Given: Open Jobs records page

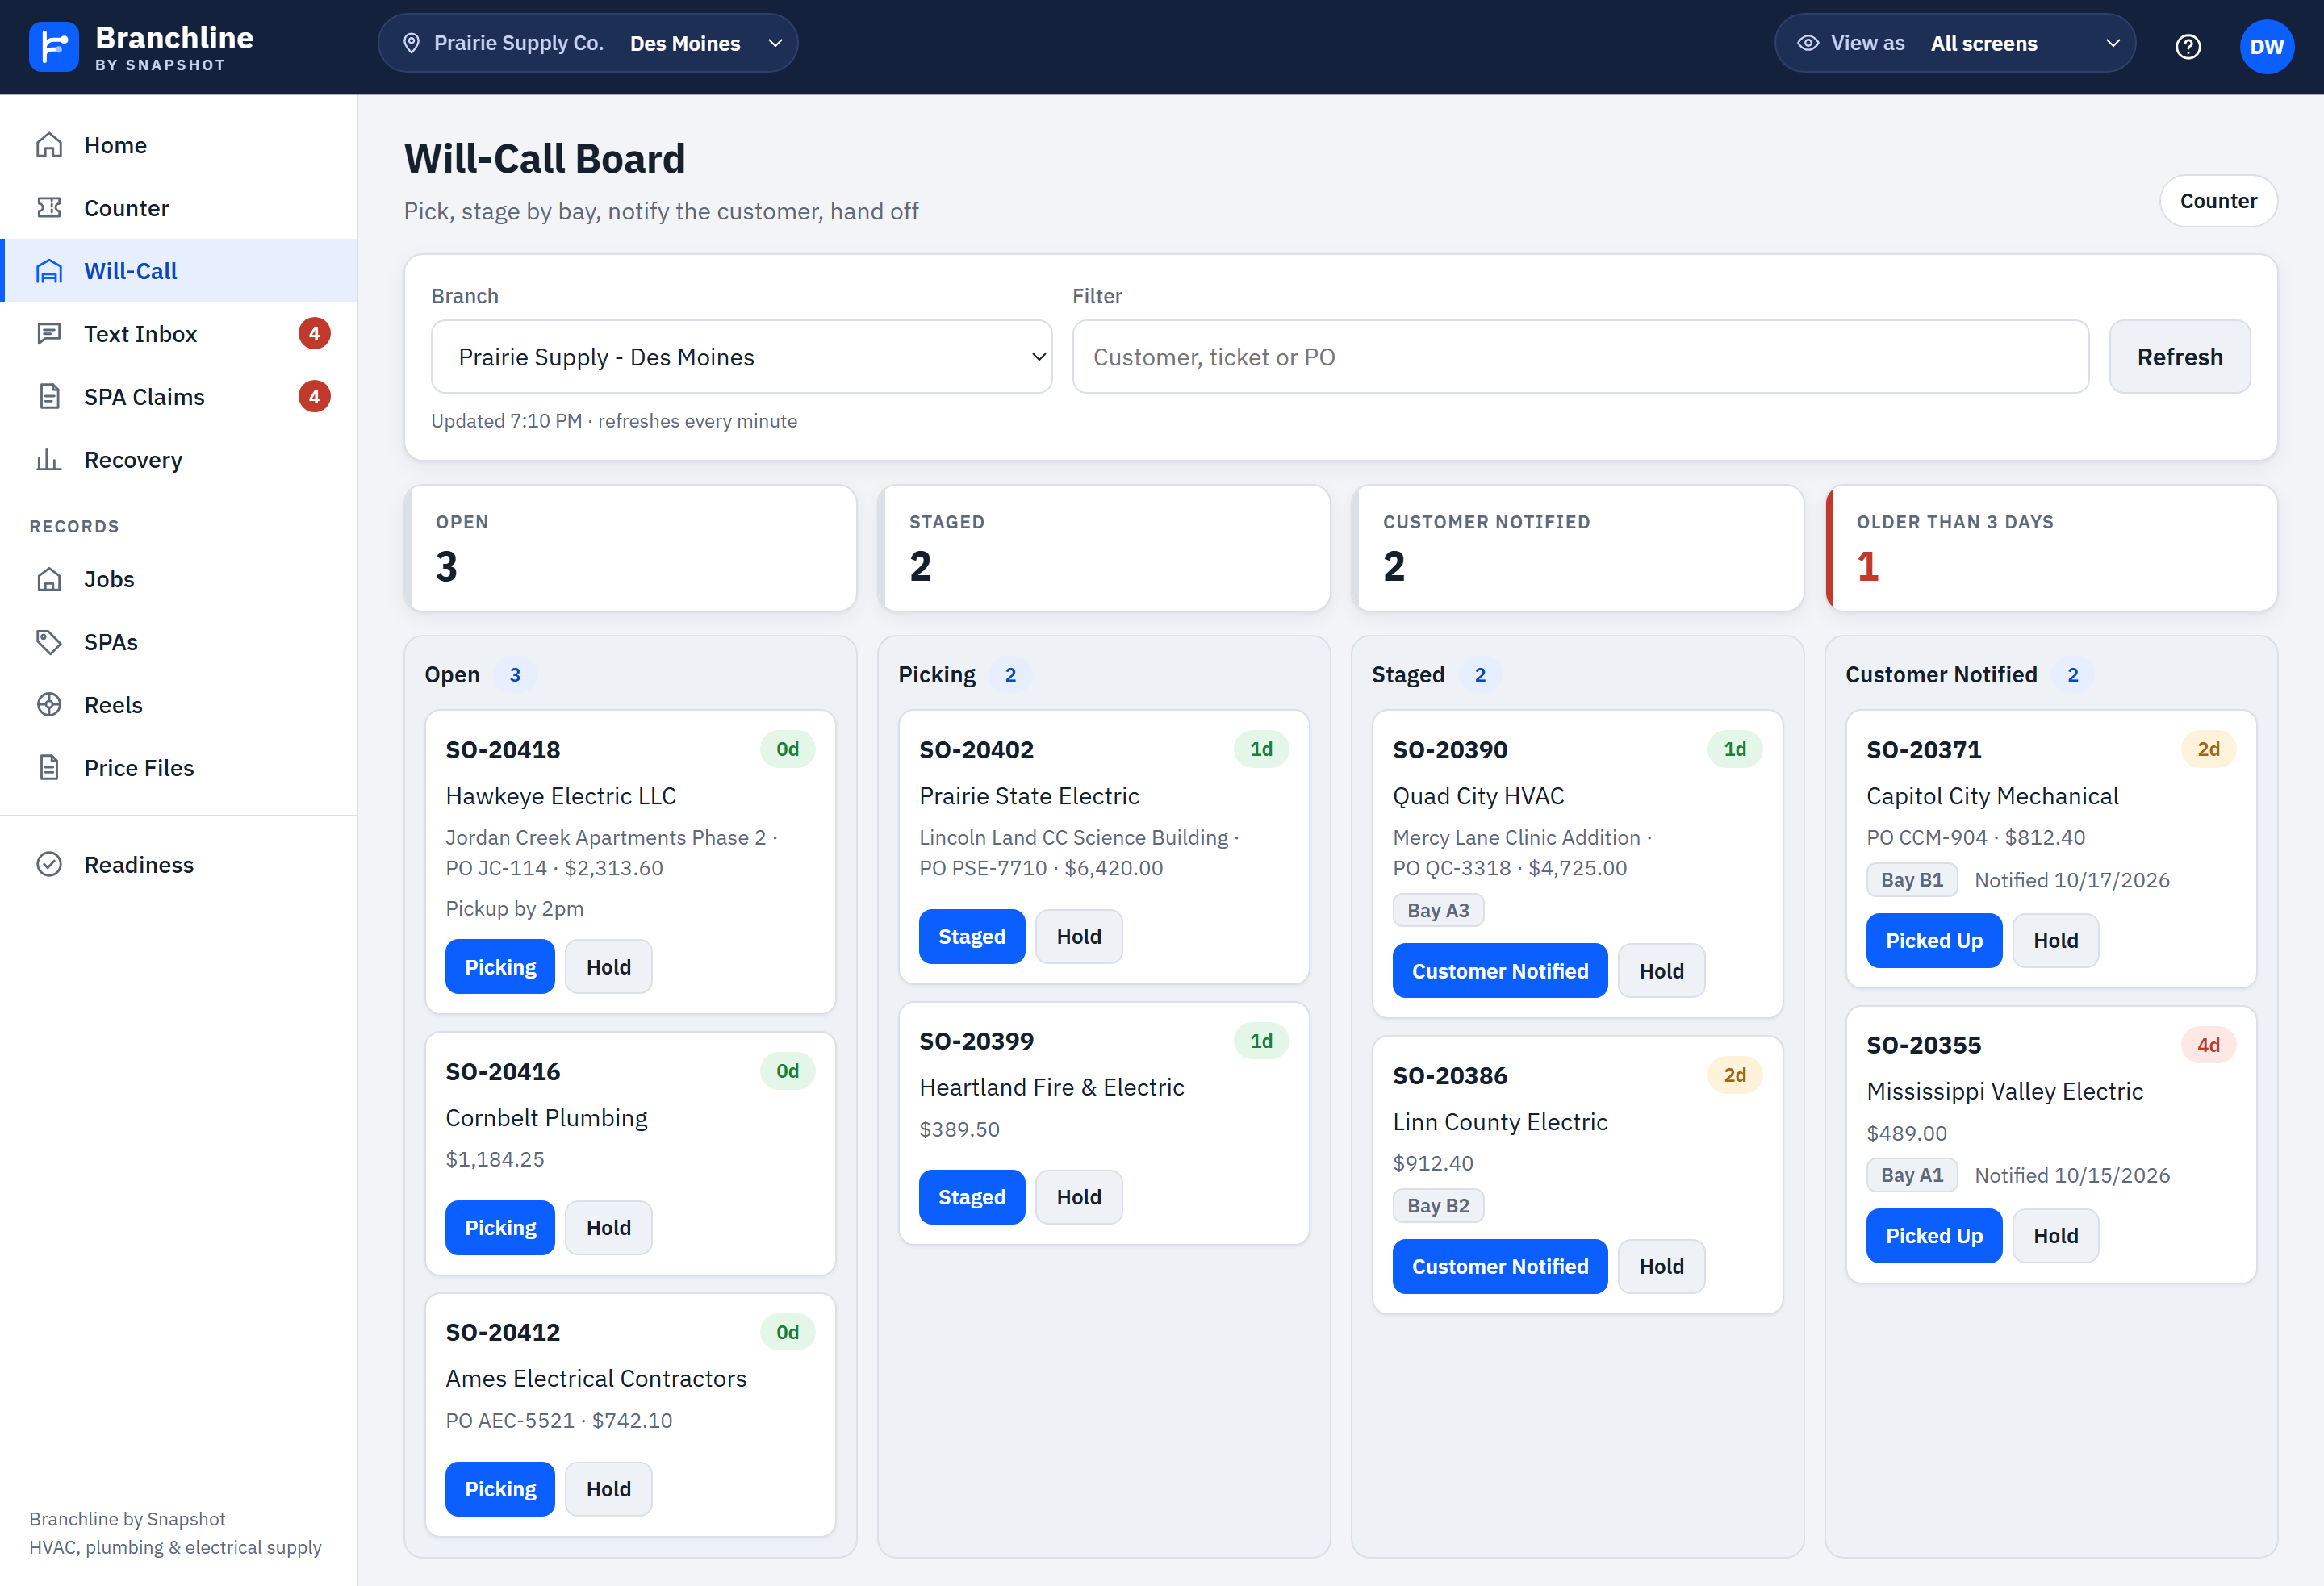Looking at the screenshot, I should 179,579.
